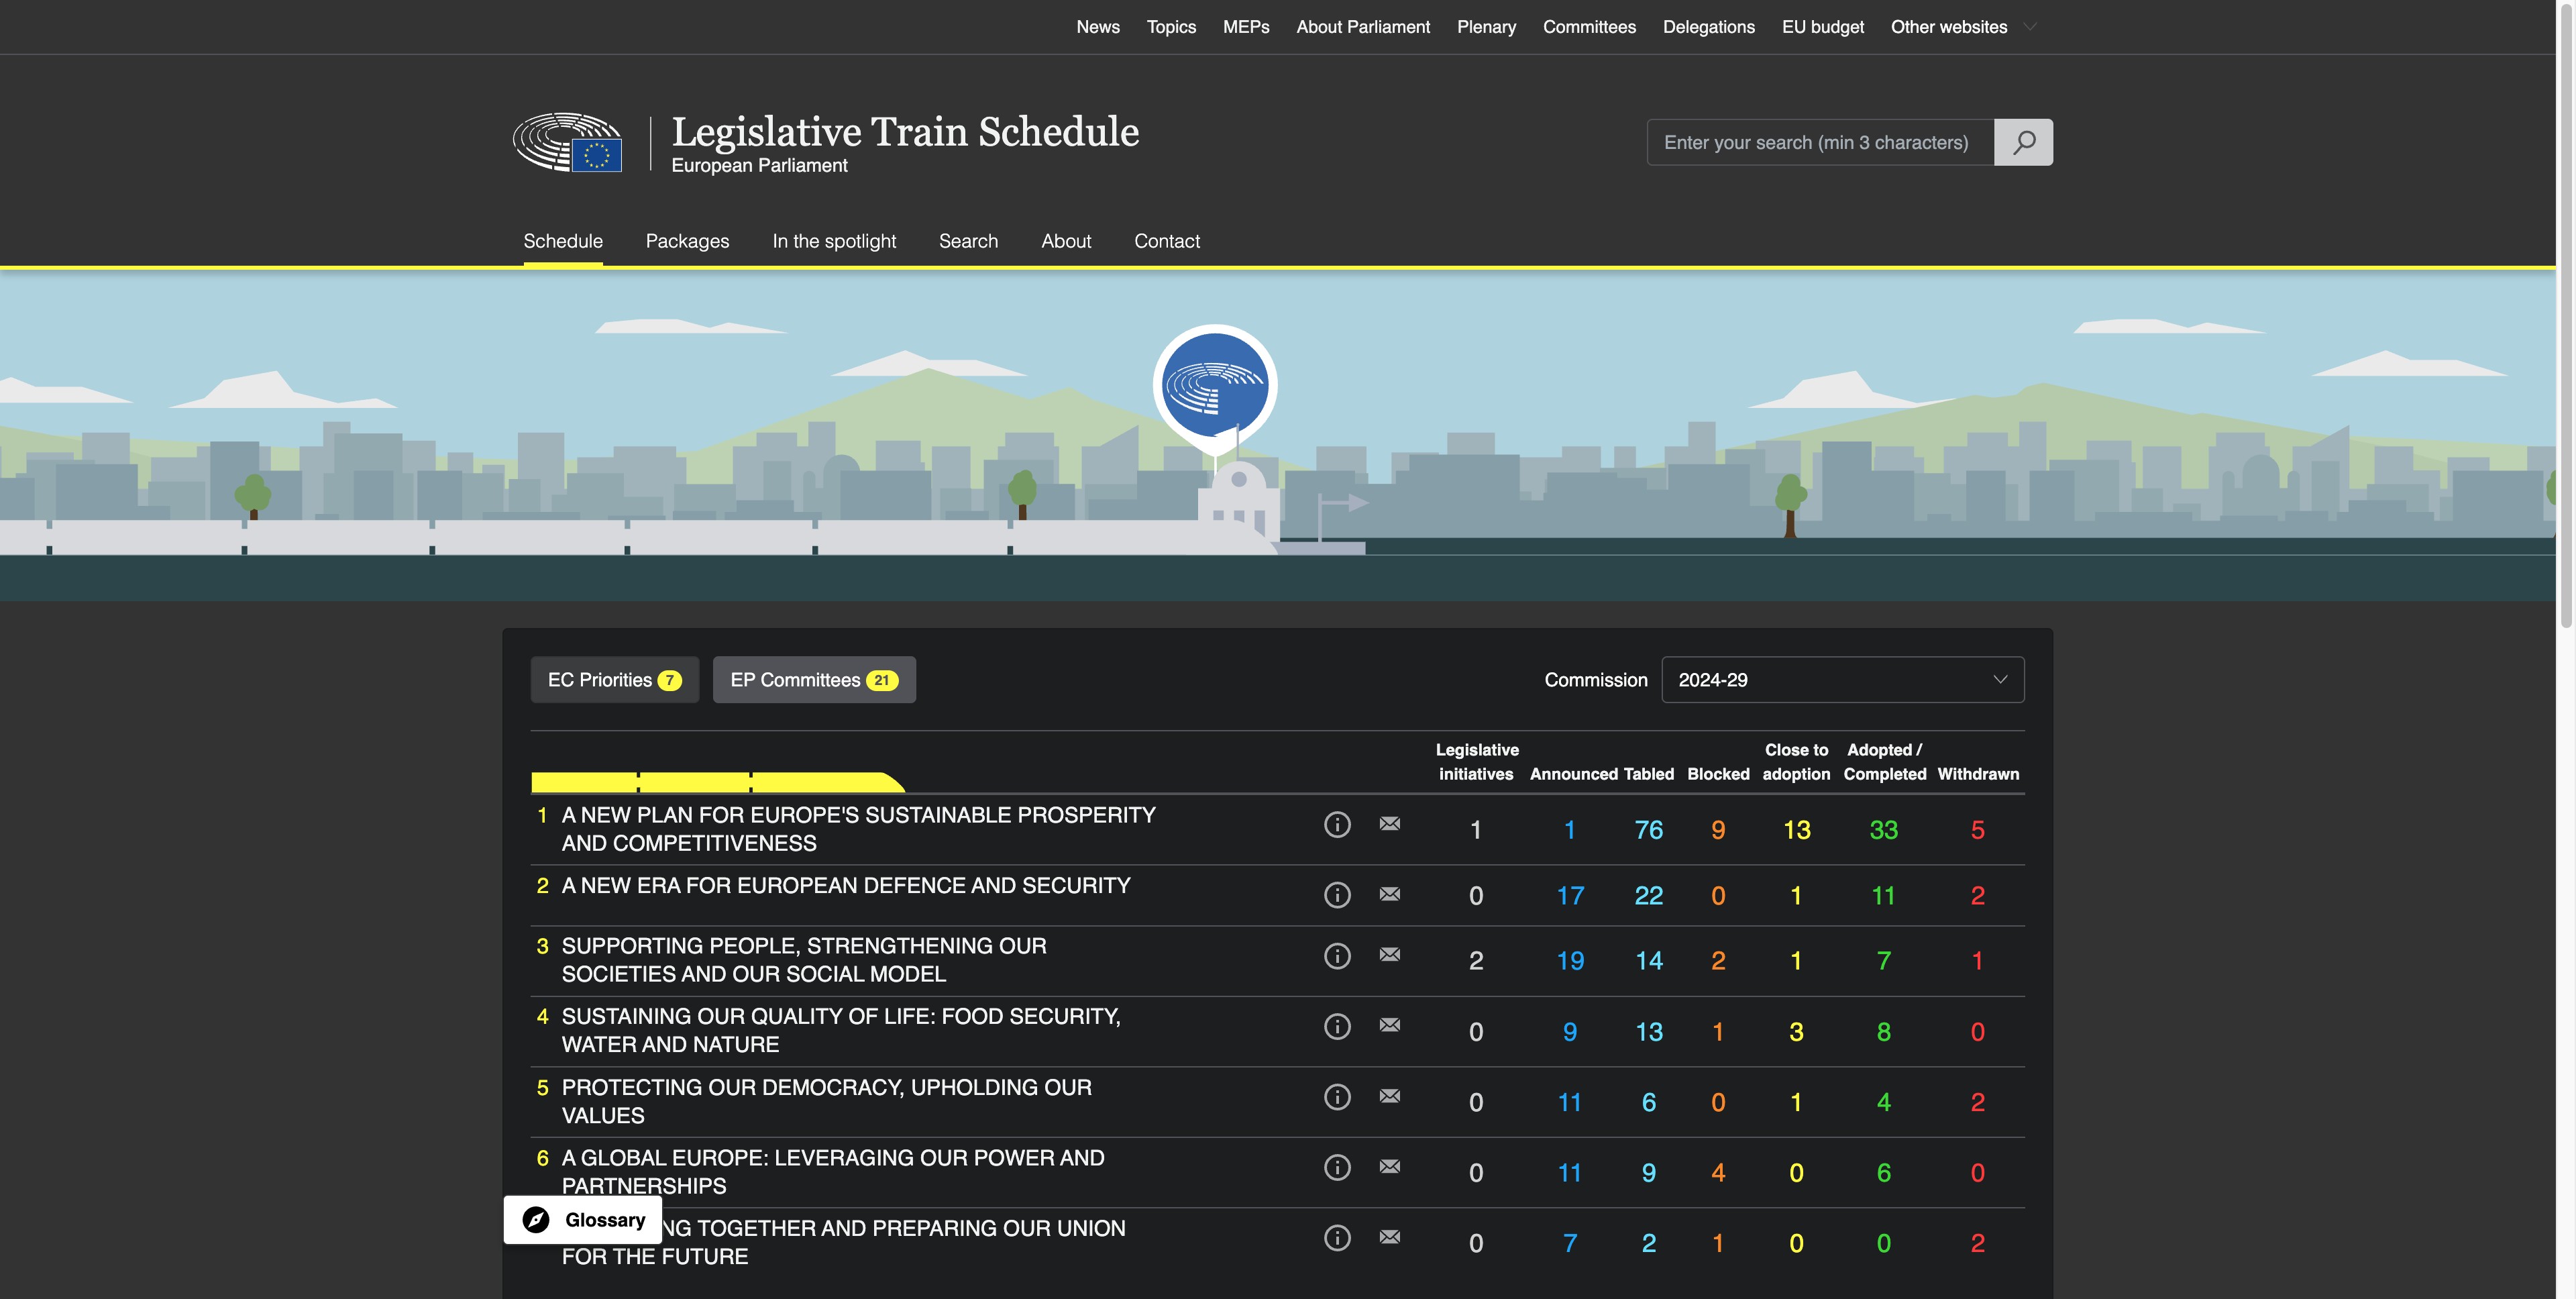Screen dimensions: 2576x1299
Task: Go to the Search tab
Action: tap(968, 241)
